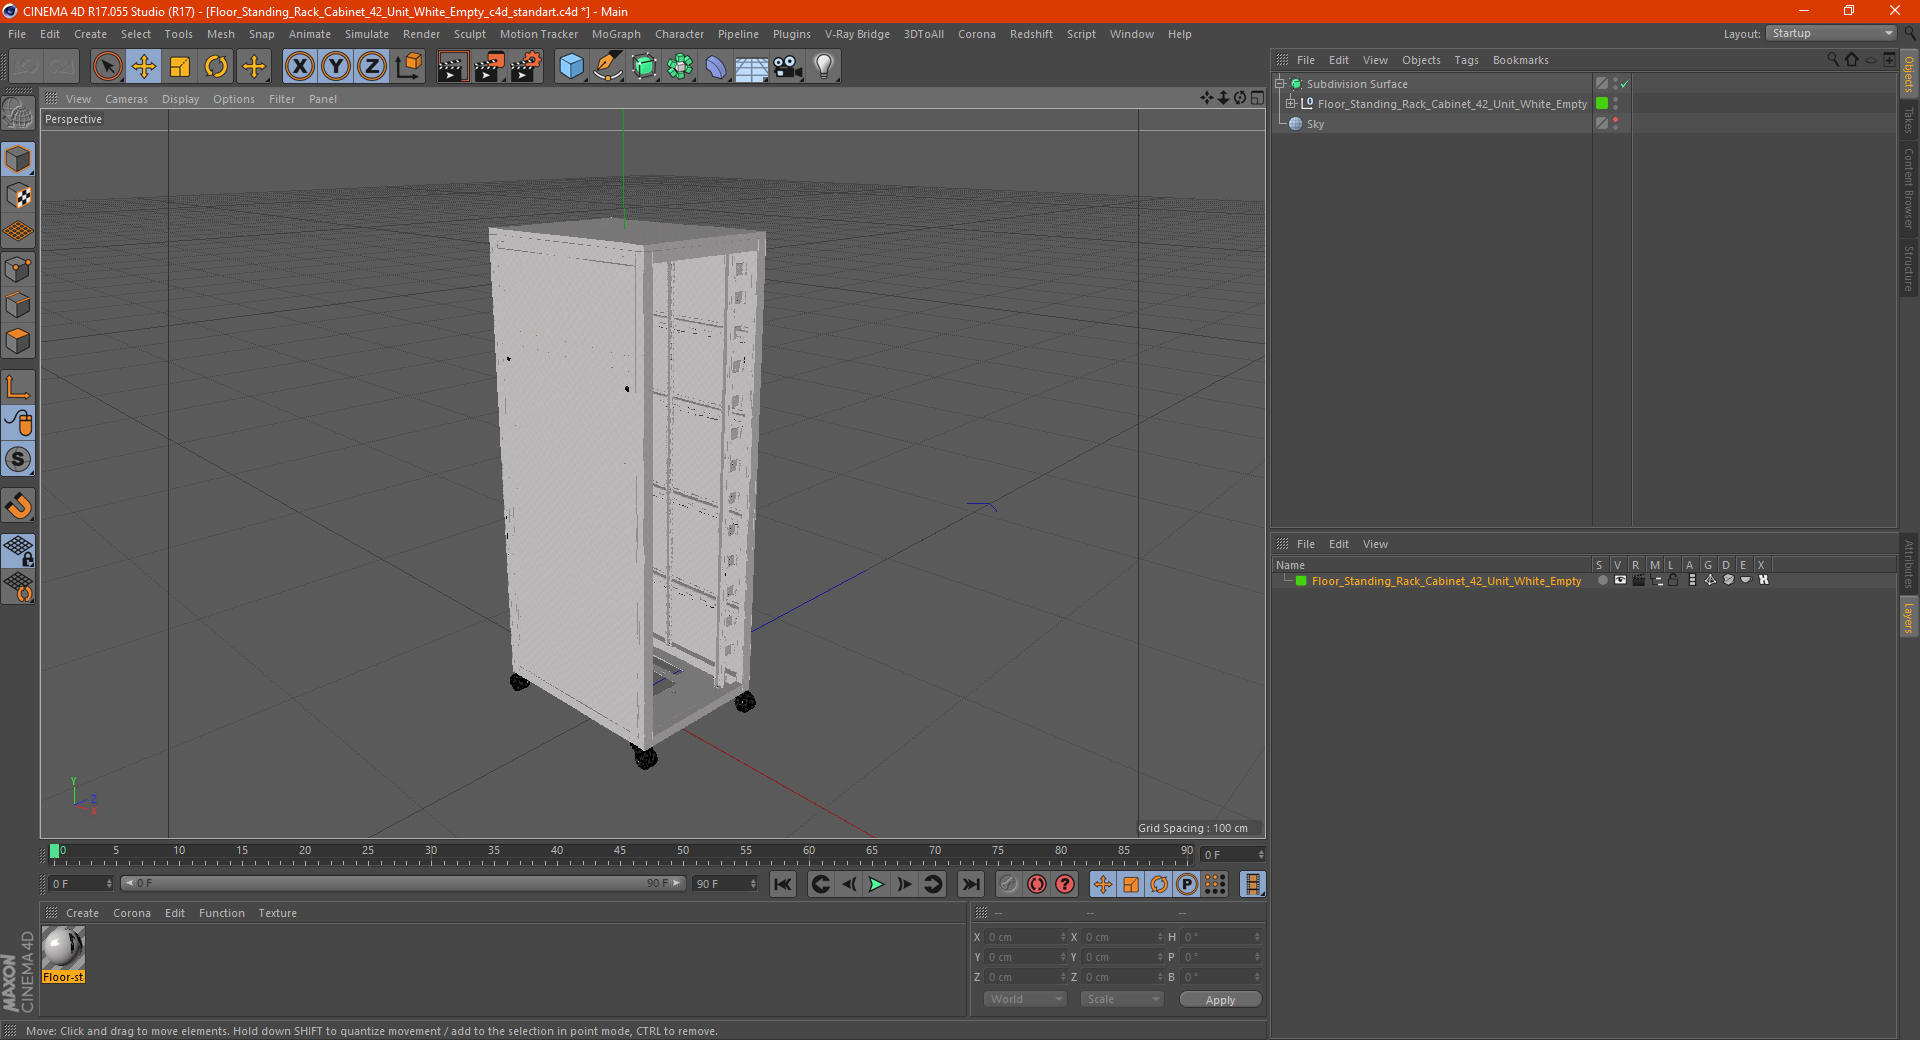This screenshot has height=1040, width=1920.
Task: Toggle the Y axis lock
Action: [x=336, y=67]
